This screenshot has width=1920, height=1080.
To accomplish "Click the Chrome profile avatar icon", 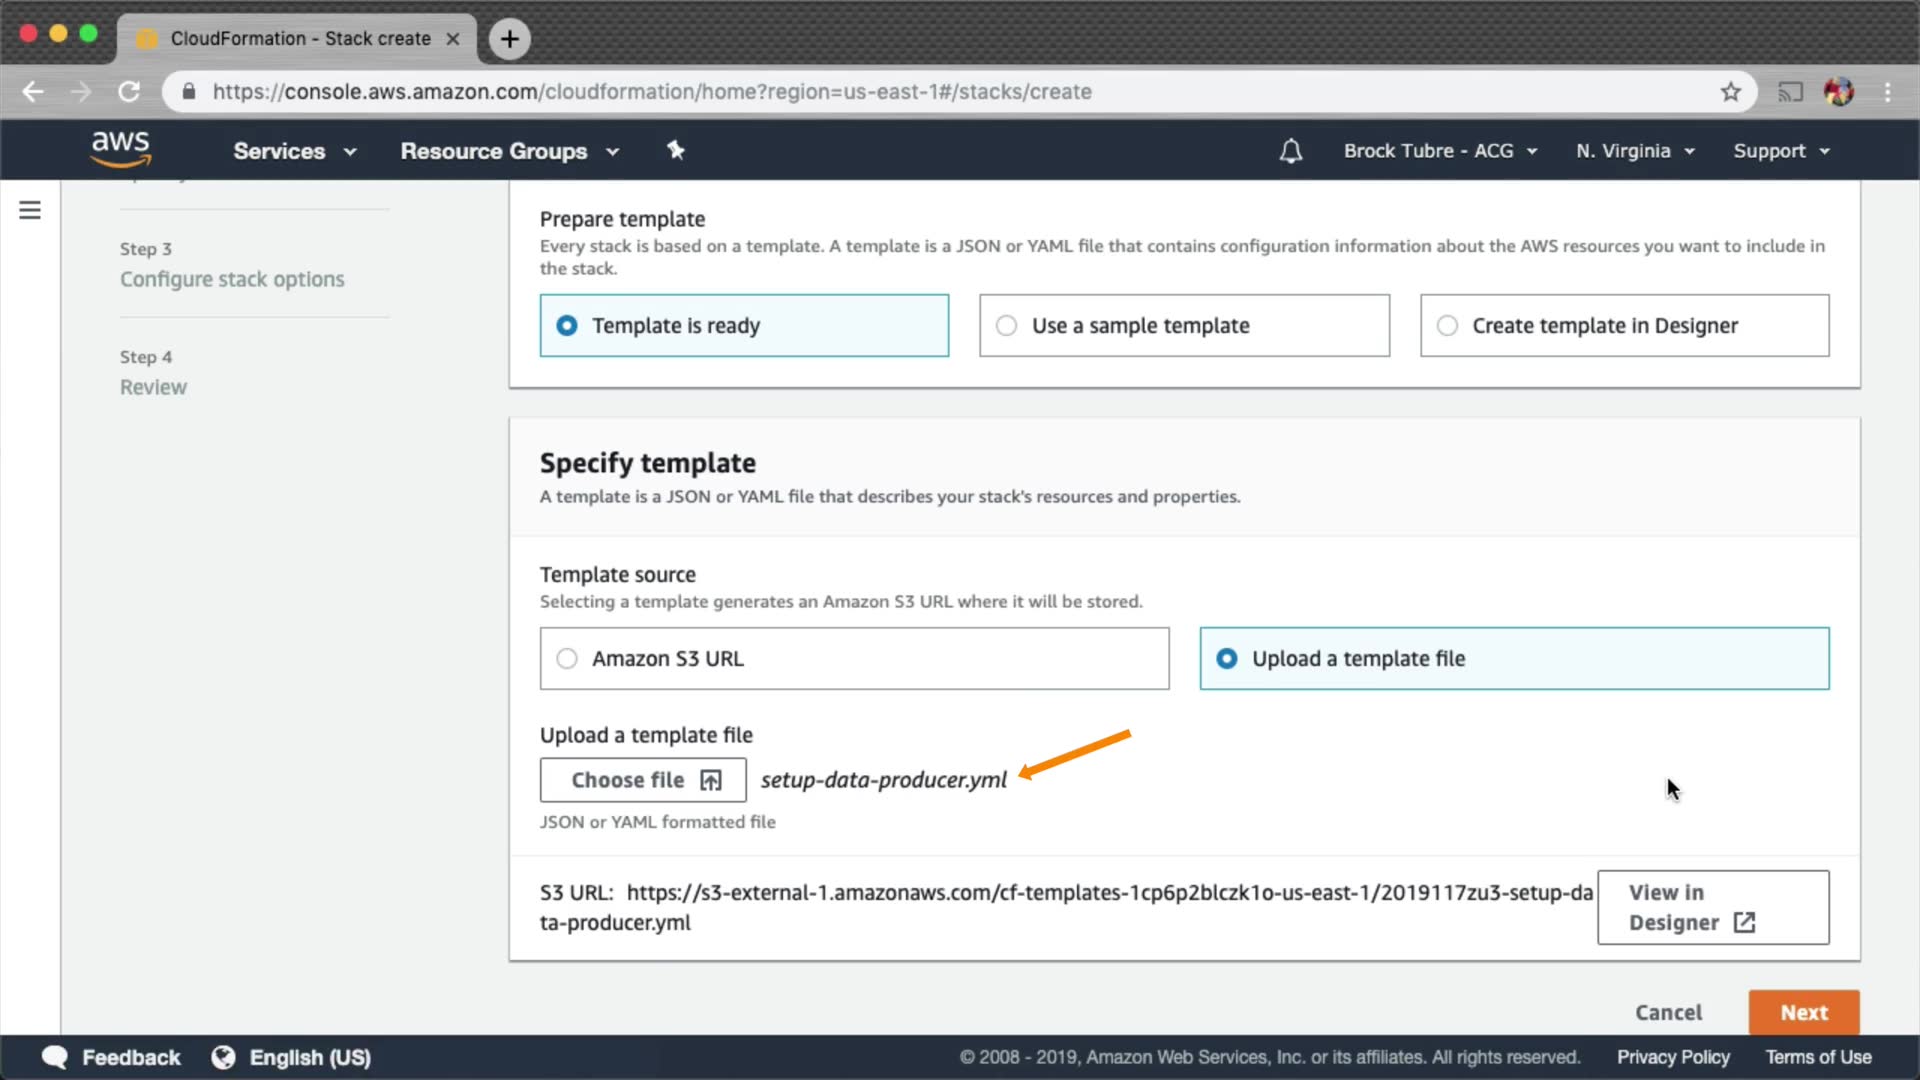I will [1838, 92].
